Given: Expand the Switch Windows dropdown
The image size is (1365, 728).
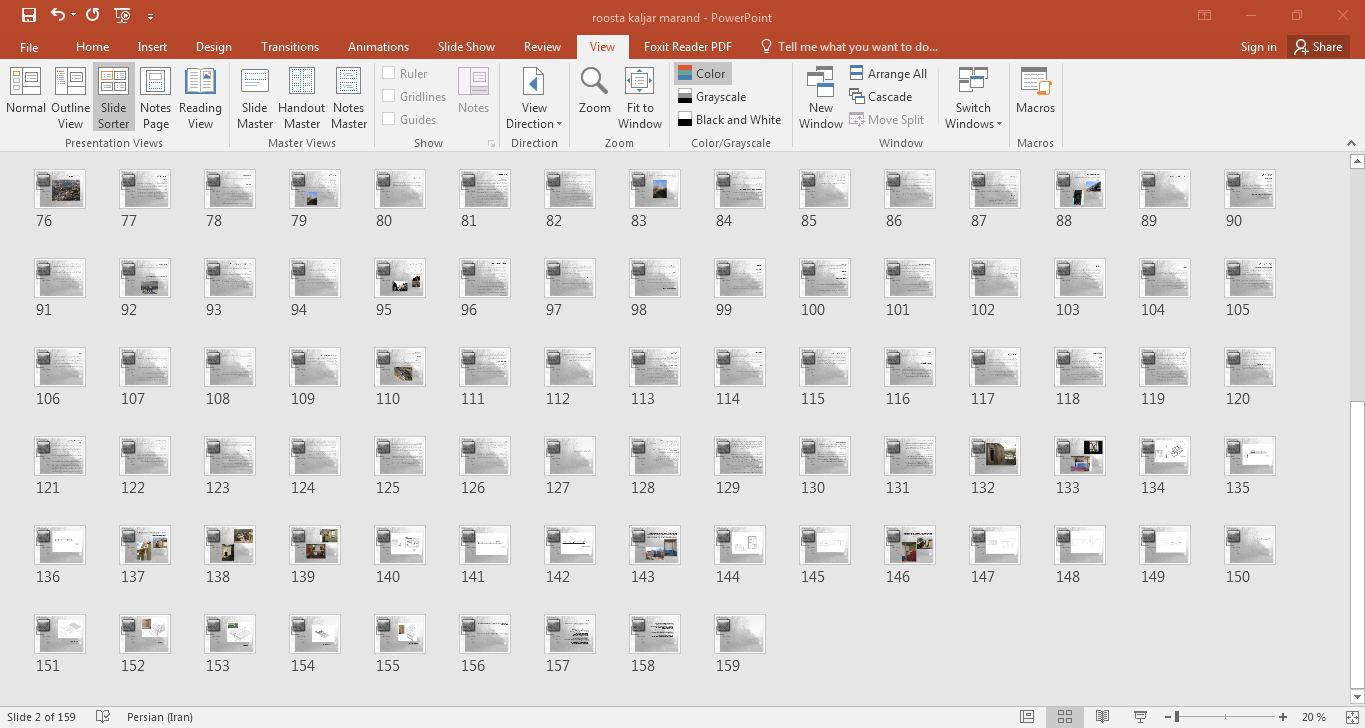Looking at the screenshot, I should tap(973, 98).
